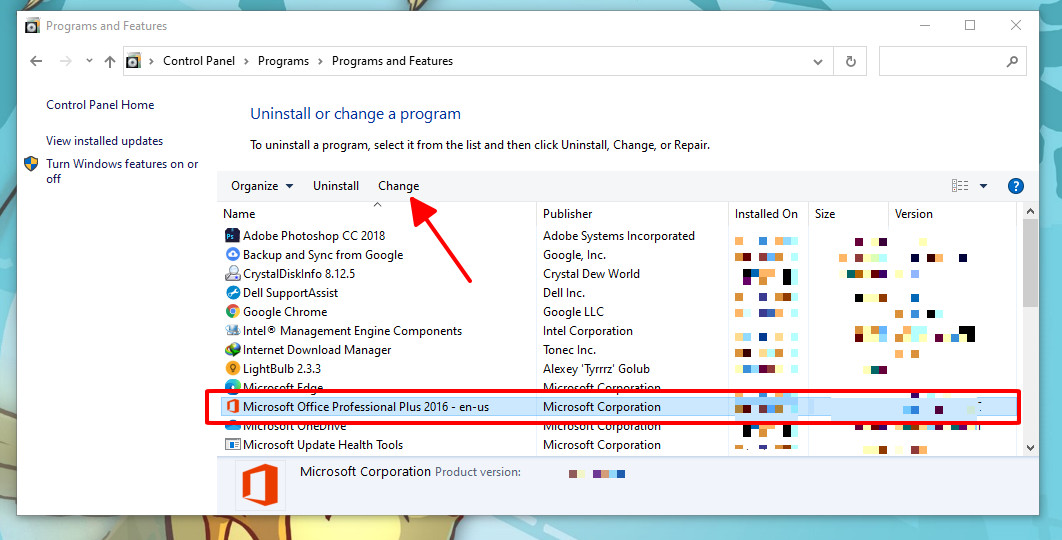Image resolution: width=1062 pixels, height=540 pixels.
Task: Open View installed updates link
Action: tap(104, 141)
